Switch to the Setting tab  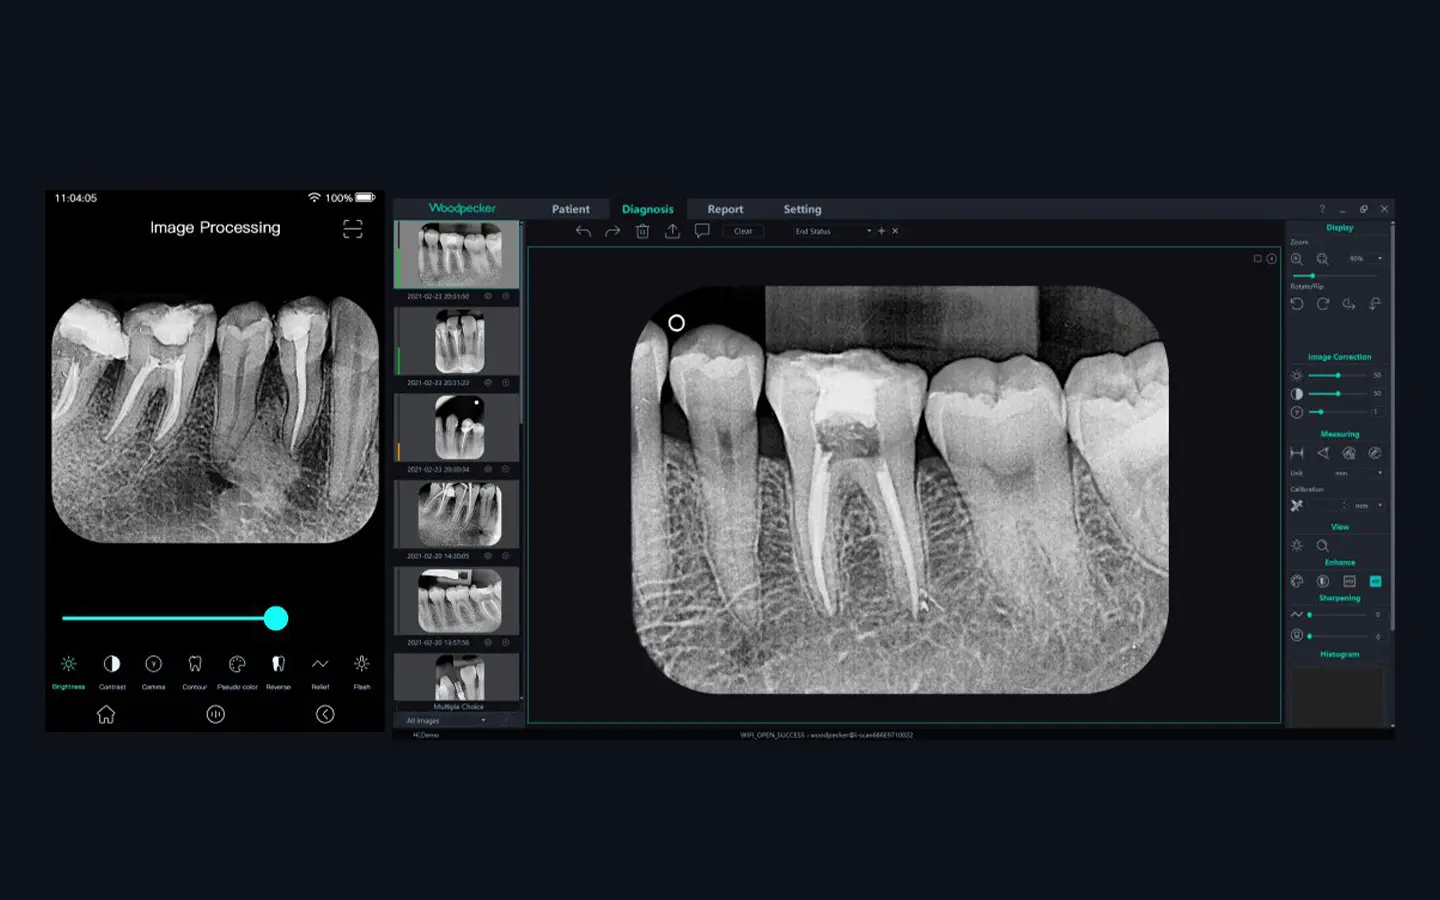[802, 209]
